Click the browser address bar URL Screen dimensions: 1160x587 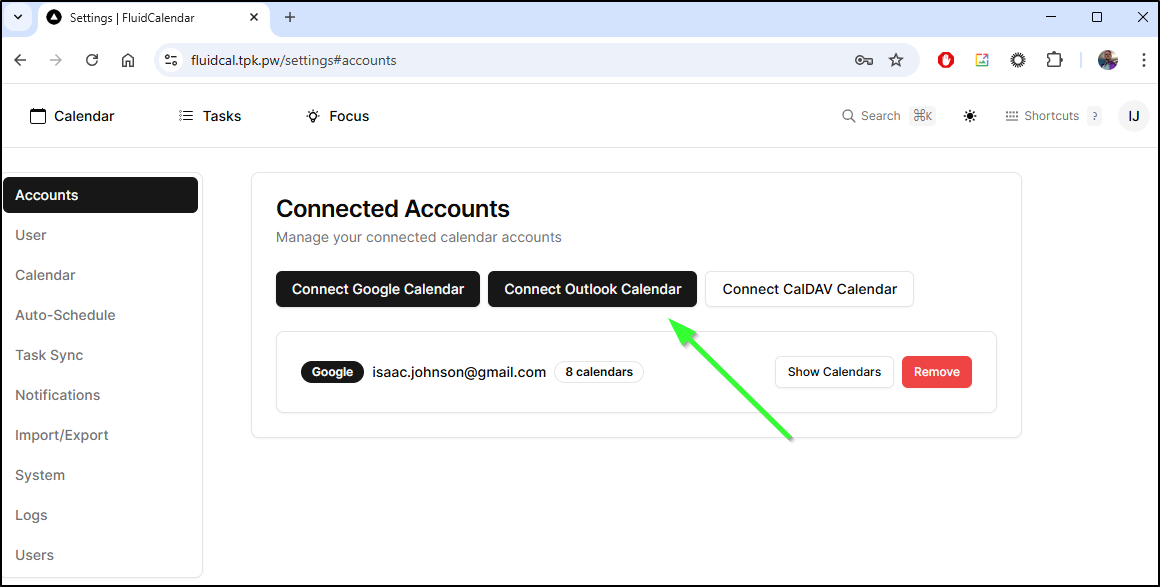(x=294, y=60)
